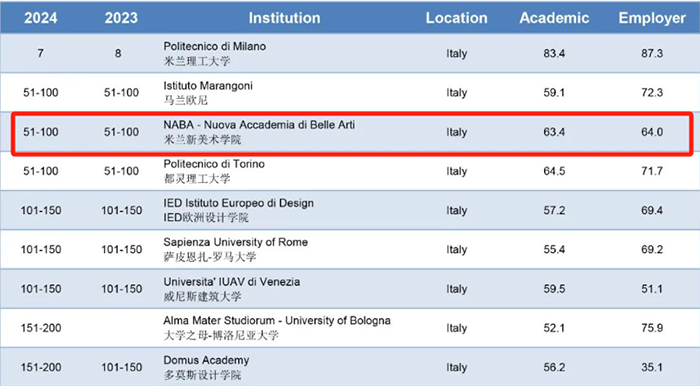Select the 2024 rank 7 cell
The width and height of the screenshot is (700, 386).
coord(41,54)
